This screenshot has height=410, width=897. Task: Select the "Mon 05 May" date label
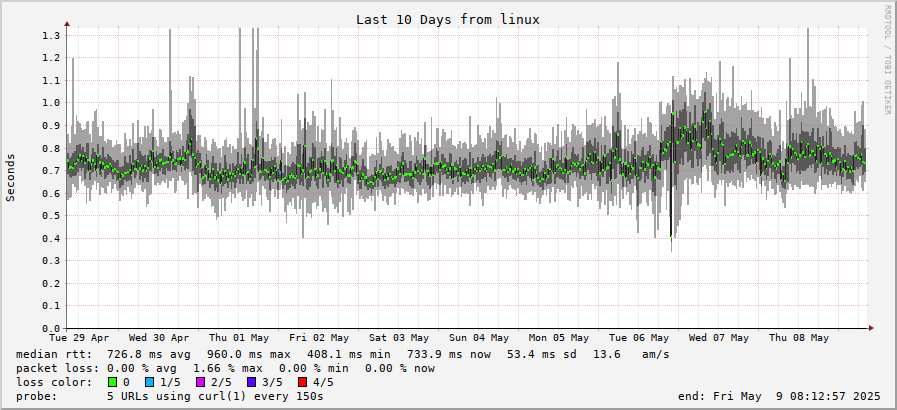[x=559, y=338]
